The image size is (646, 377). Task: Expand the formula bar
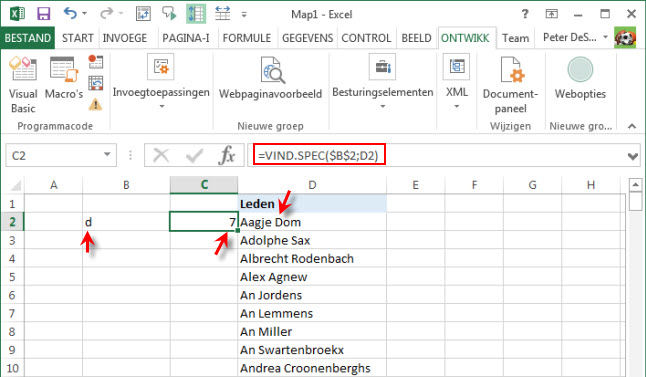pos(632,156)
